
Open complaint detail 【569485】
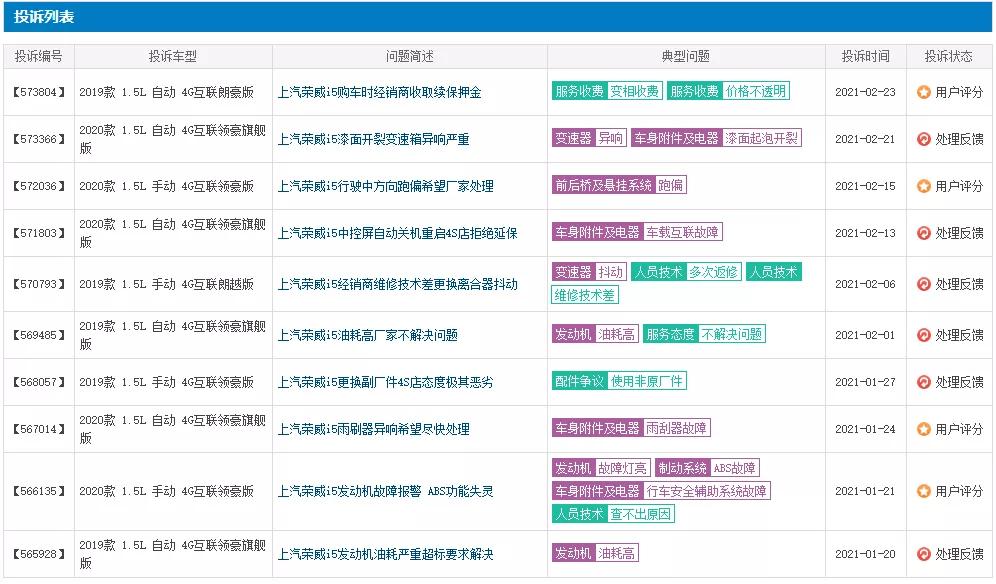[39, 334]
